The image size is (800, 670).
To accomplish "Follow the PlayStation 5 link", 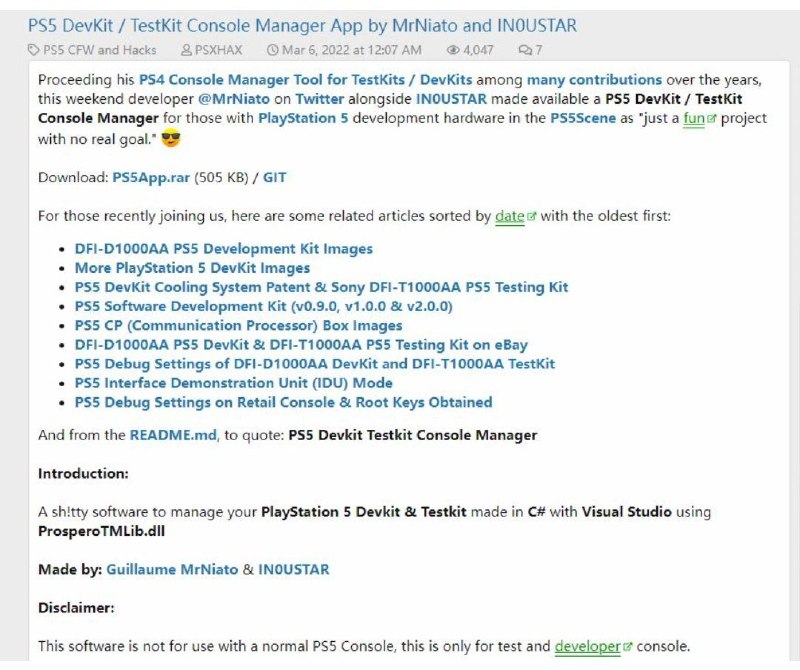I will click(x=303, y=118).
